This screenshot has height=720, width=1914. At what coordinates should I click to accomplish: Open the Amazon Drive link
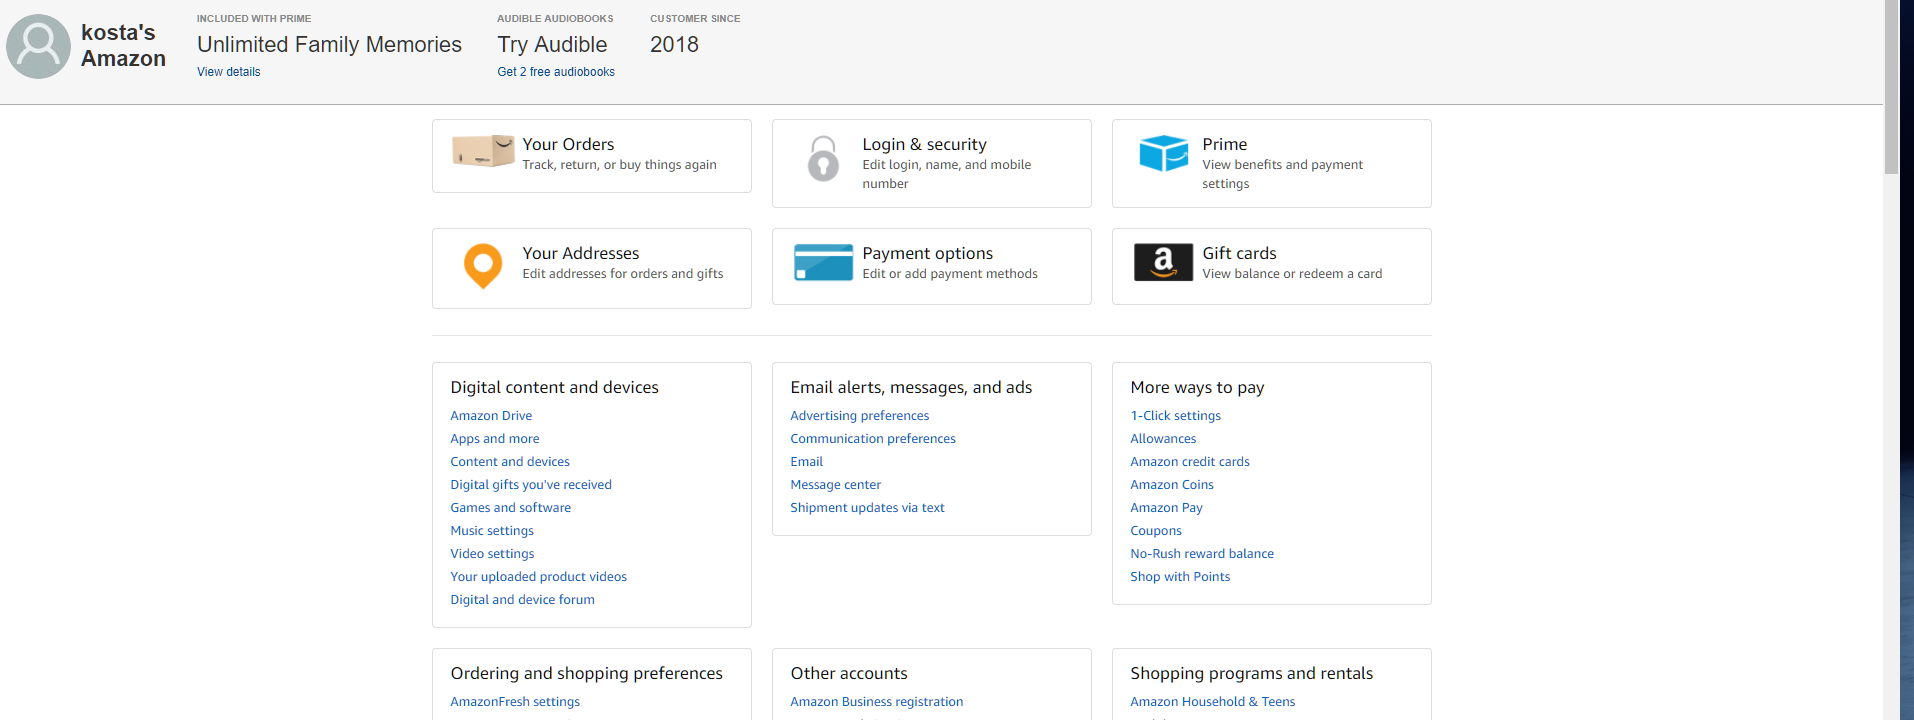491,416
